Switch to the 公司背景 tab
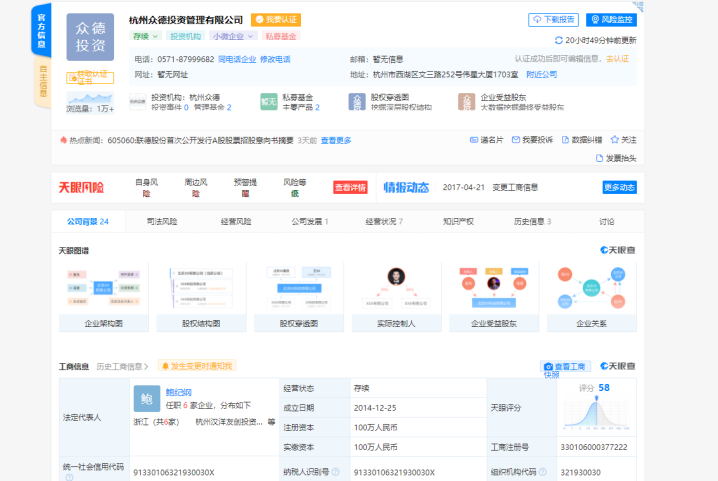 pyautogui.click(x=88, y=222)
